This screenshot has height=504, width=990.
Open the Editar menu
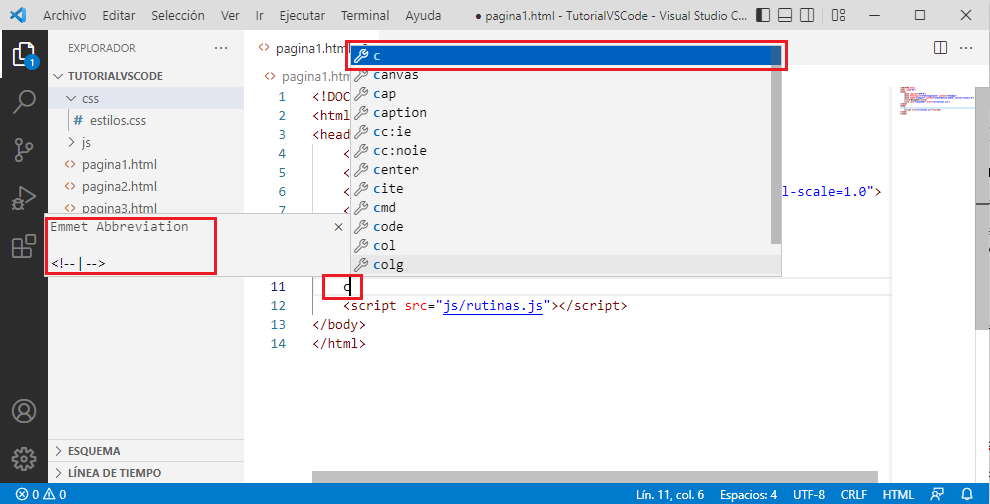pos(119,15)
